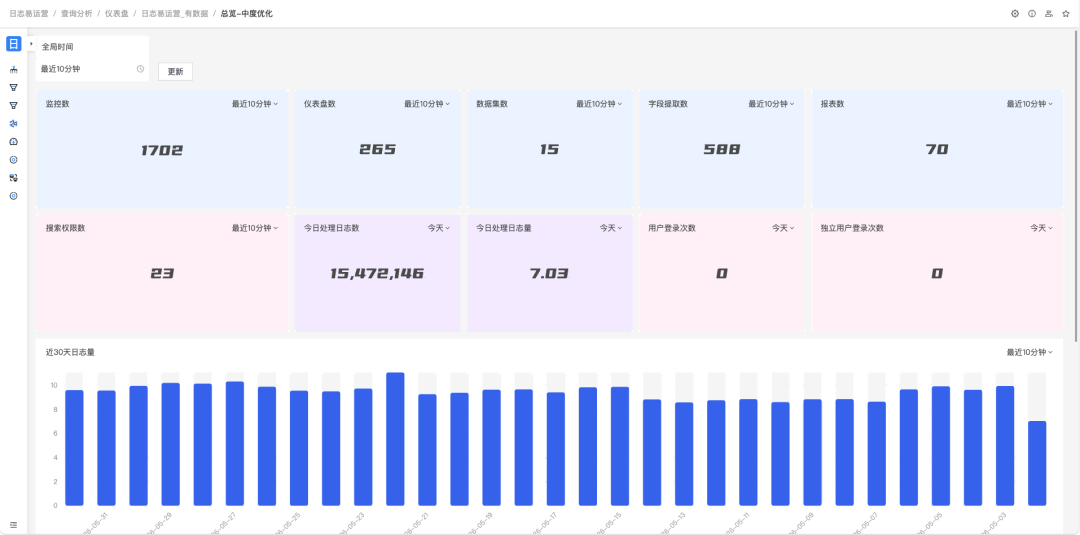The height and width of the screenshot is (535, 1080).
Task: Open the info circle icon in top bar
Action: coord(1032,14)
